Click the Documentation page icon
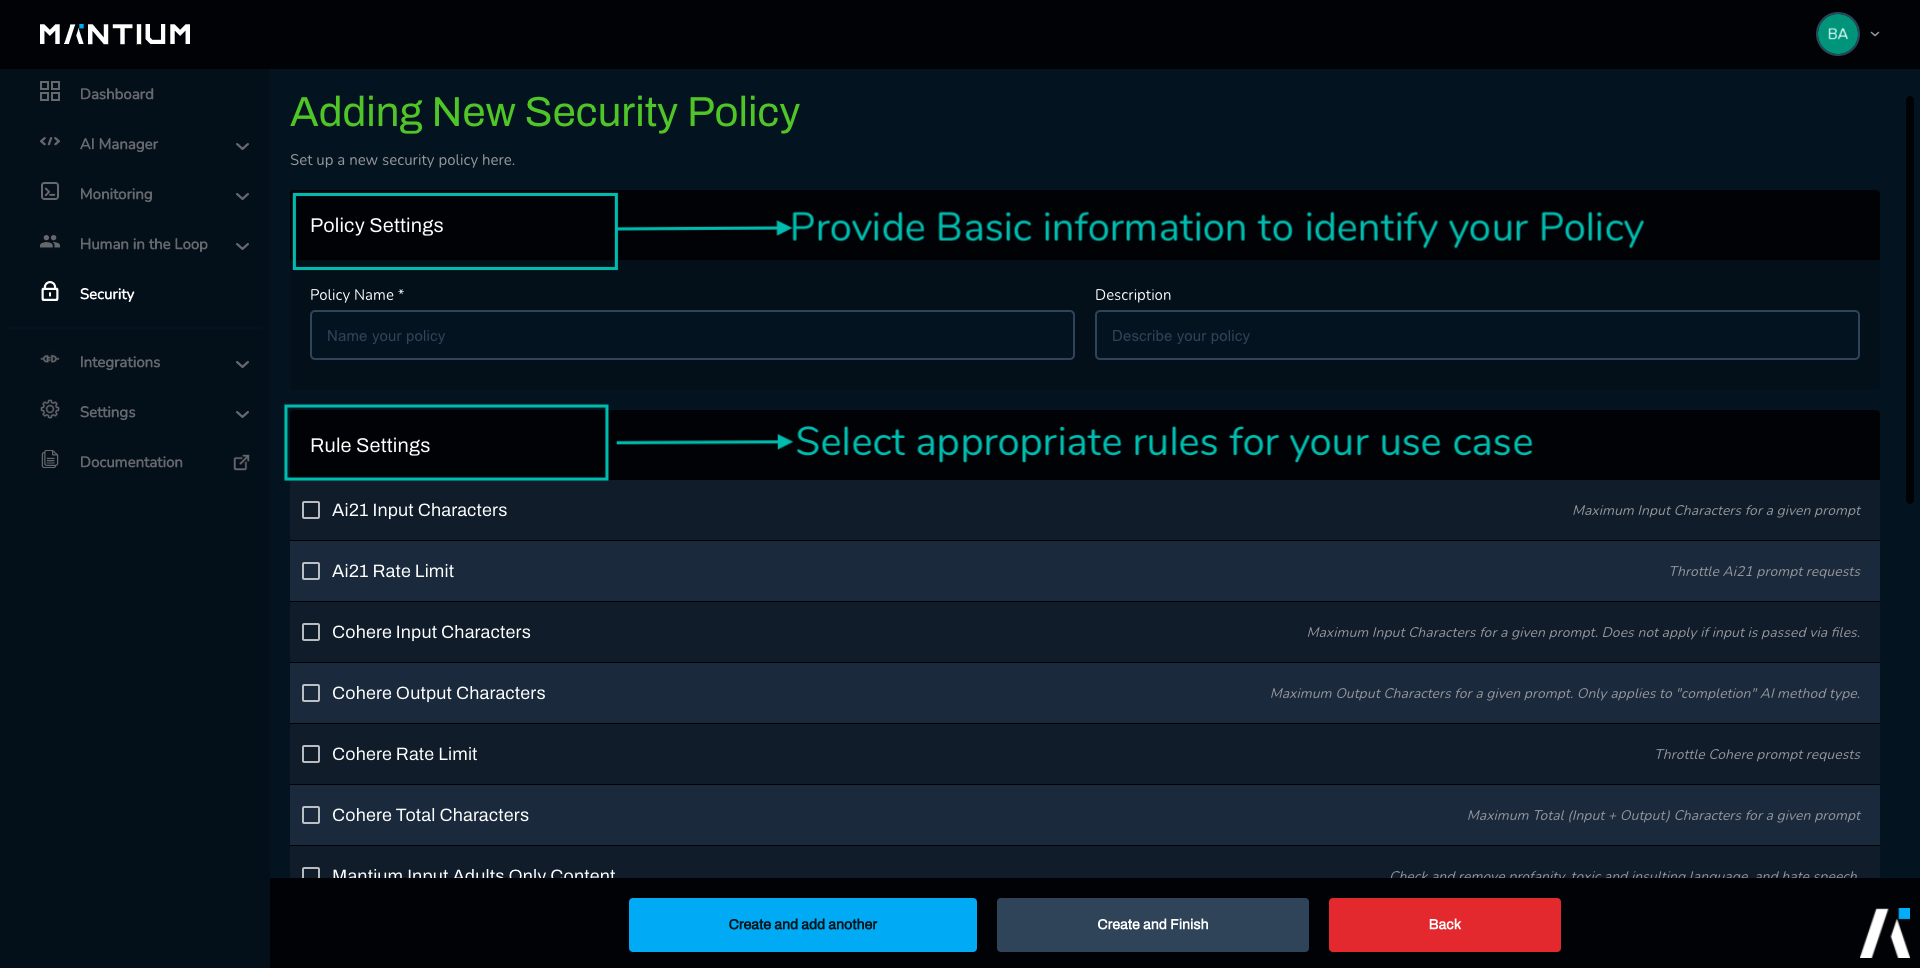This screenshot has height=968, width=1920. click(50, 460)
